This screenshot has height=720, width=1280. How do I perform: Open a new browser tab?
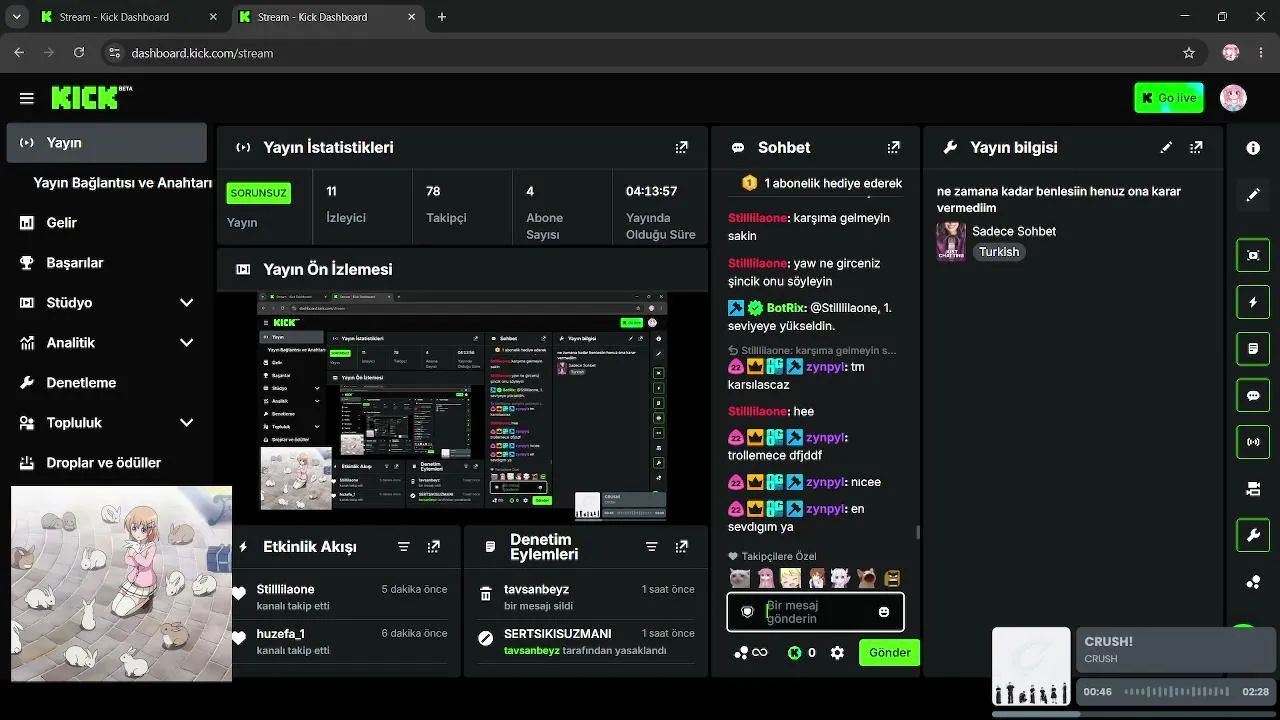442,17
